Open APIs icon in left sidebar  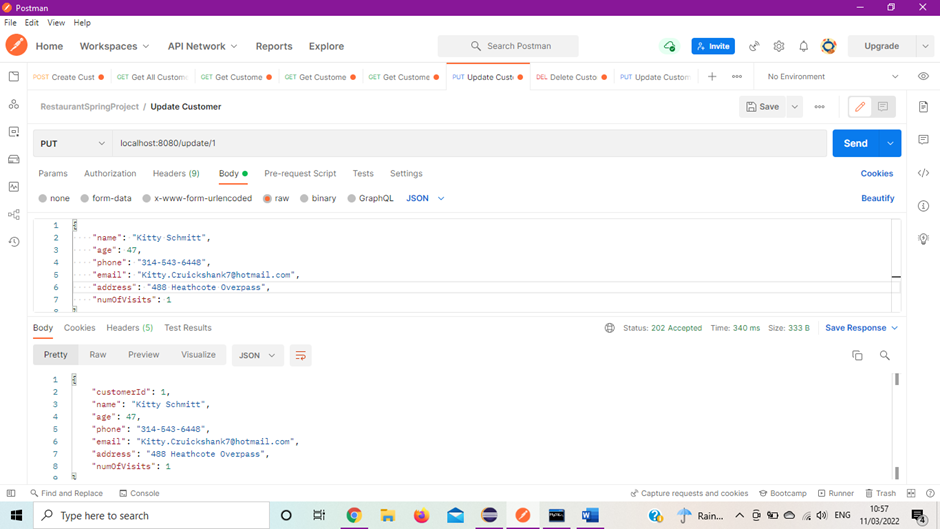click(x=14, y=104)
